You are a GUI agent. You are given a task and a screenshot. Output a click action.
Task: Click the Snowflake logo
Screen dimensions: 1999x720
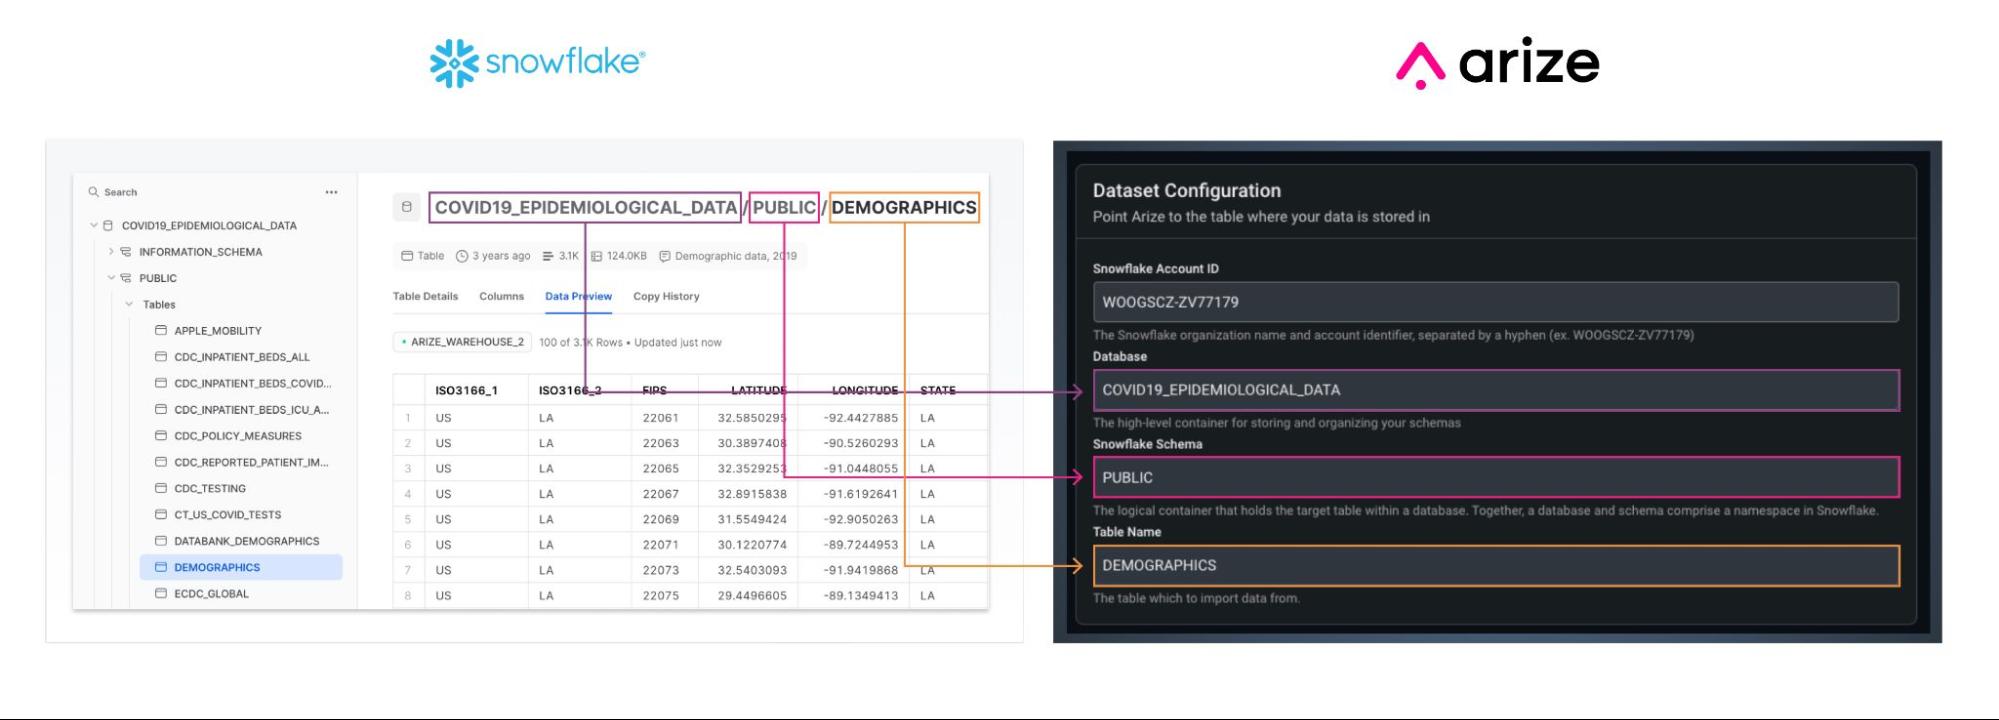click(x=538, y=63)
